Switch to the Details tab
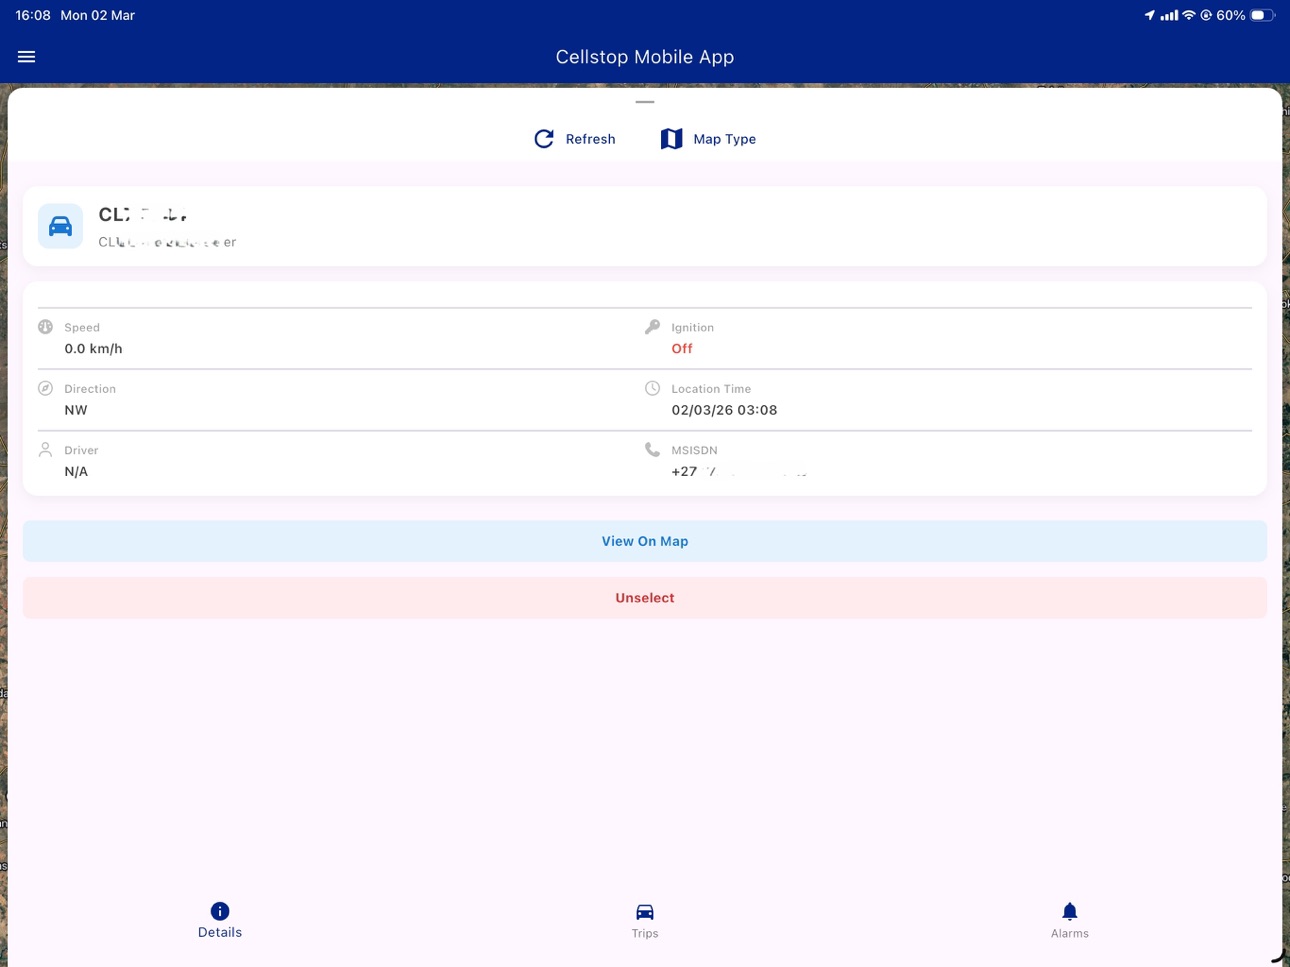Screen dimensions: 1290x967 pyautogui.click(x=220, y=920)
